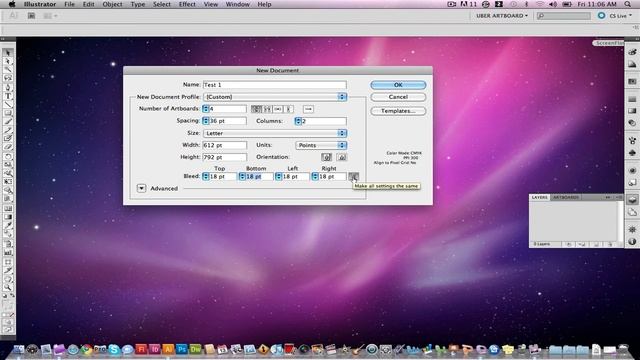Open the Skype icon in the Dock

click(114, 349)
